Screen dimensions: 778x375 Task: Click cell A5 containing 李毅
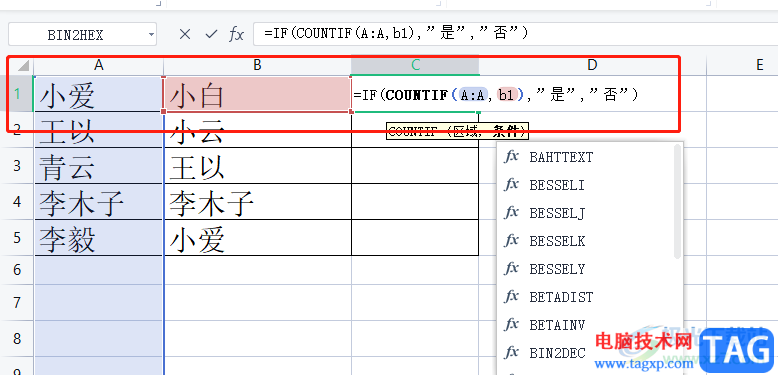coord(99,238)
